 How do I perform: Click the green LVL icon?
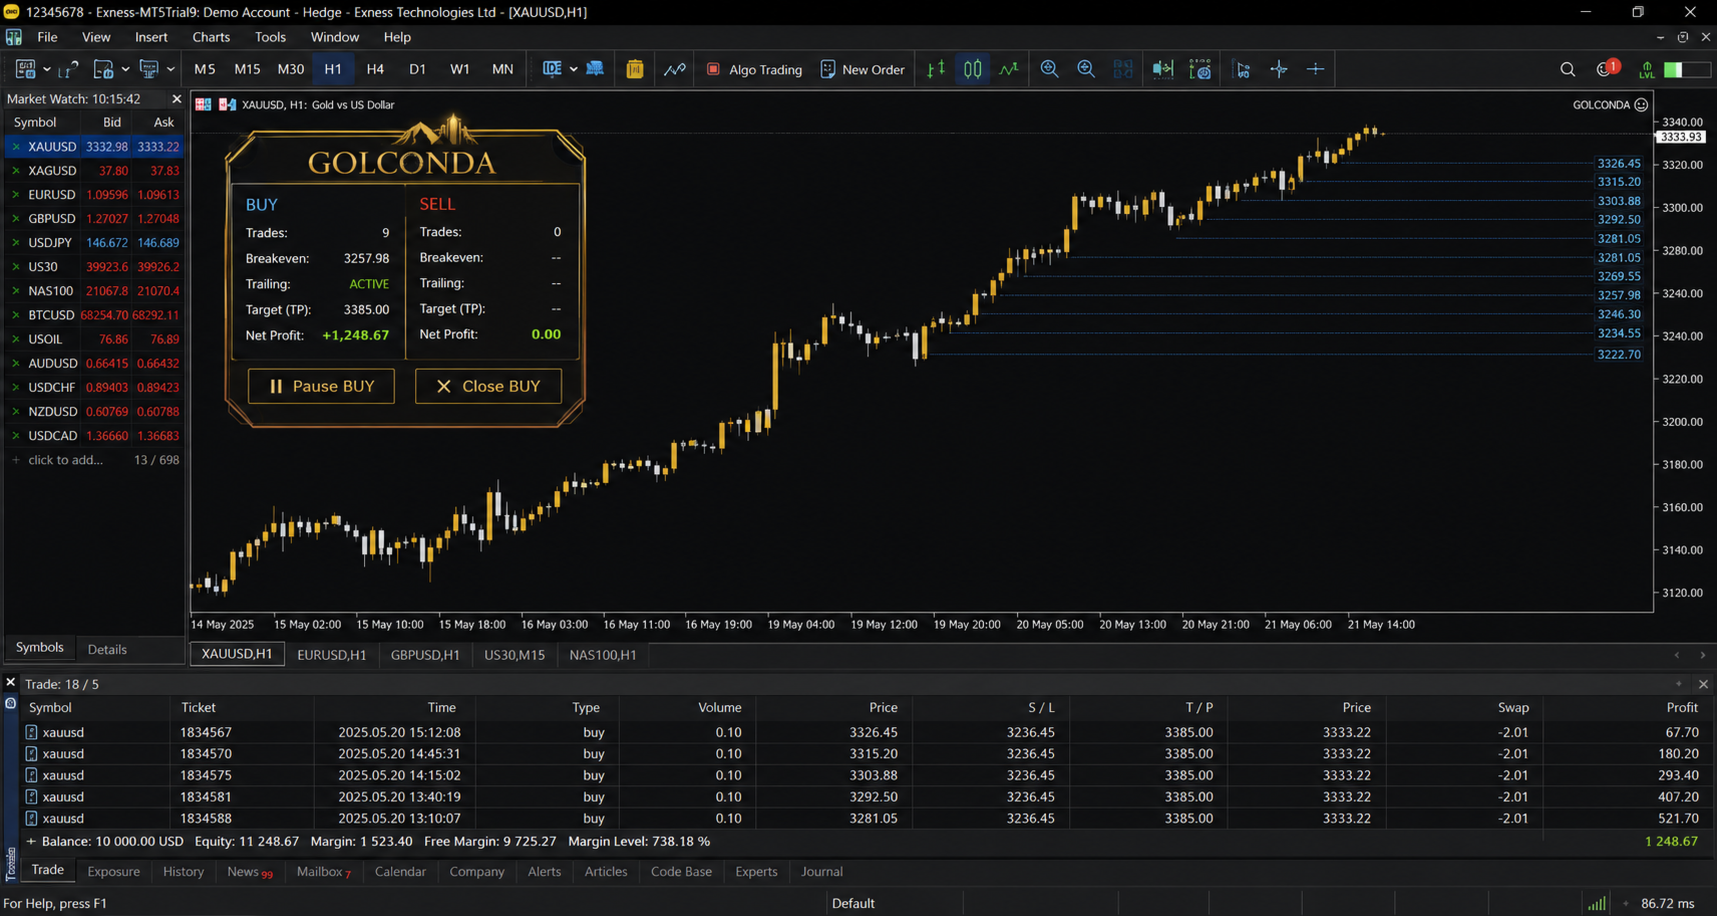[x=1646, y=69]
